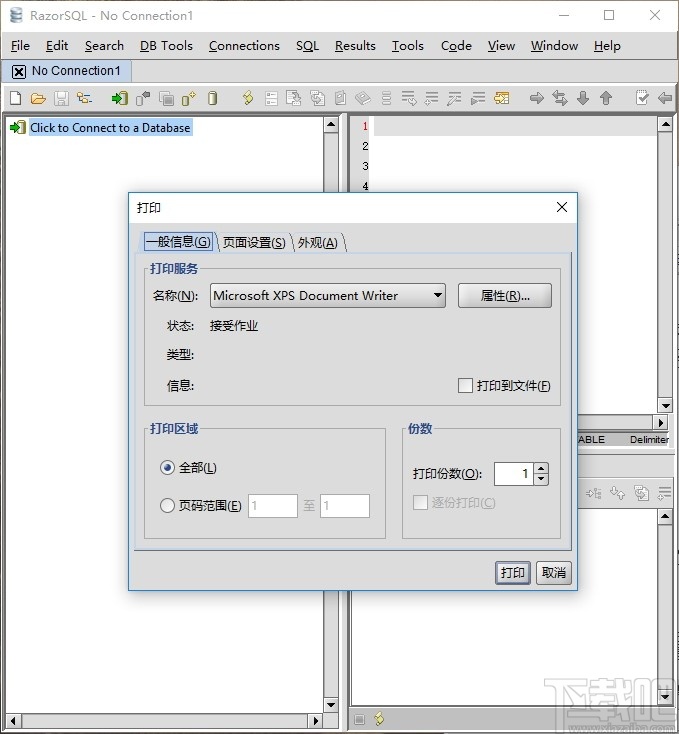This screenshot has height=734, width=679.
Task: Switch to 外观(A) tab
Action: click(x=318, y=242)
